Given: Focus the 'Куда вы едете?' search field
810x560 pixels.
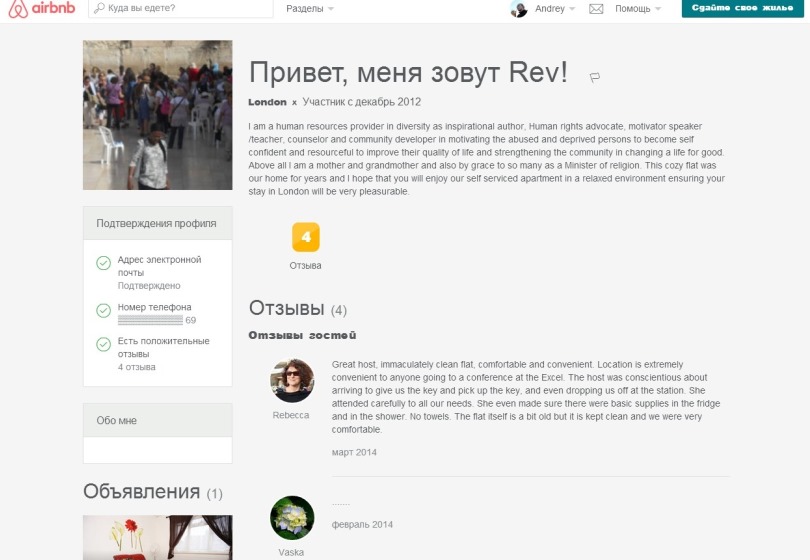Looking at the screenshot, I should (181, 8).
